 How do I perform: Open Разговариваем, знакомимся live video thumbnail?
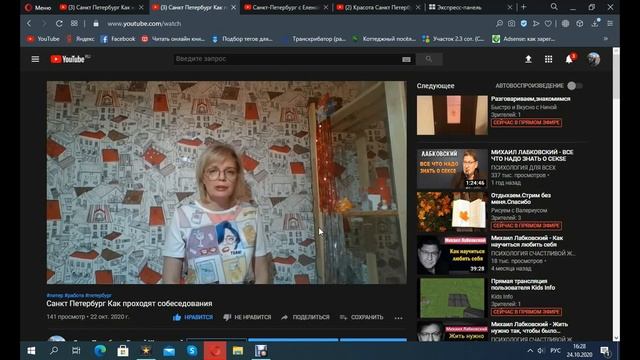pos(452,115)
